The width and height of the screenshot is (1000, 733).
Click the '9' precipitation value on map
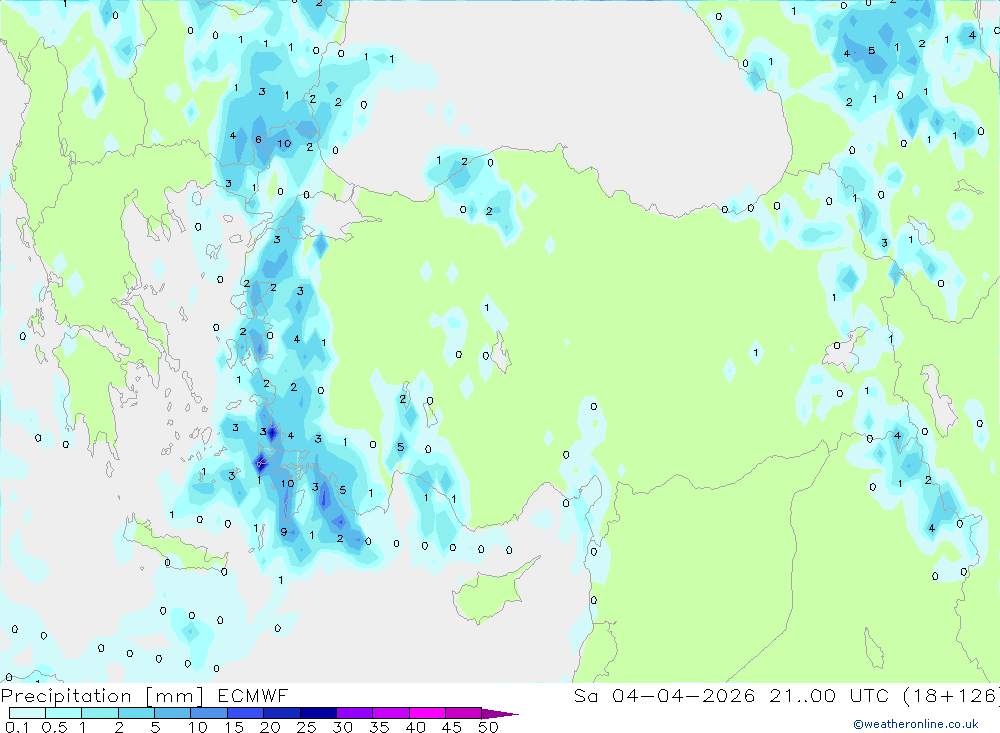[284, 531]
